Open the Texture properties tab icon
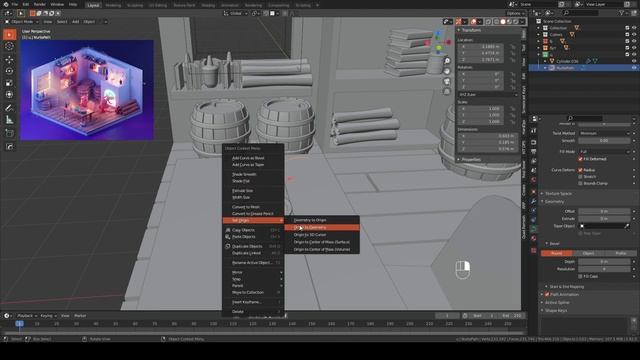640x360 pixels. coord(533,250)
